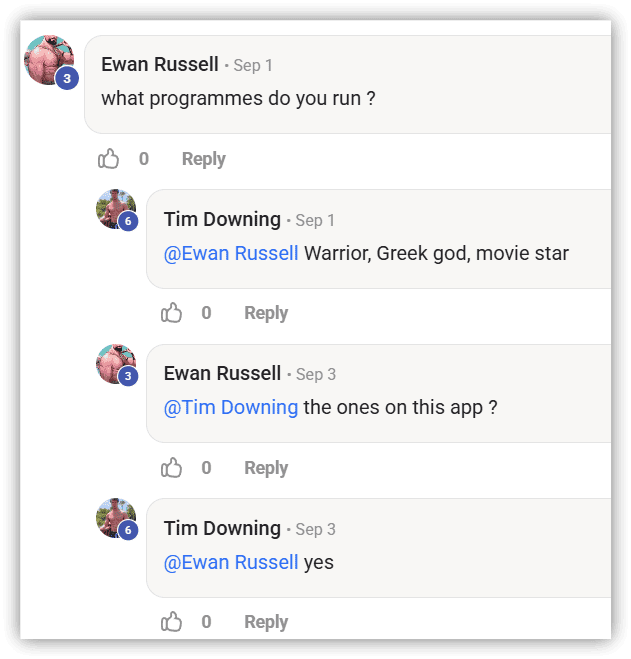Reply to Ewan's 'what programmes do you run' comment
Image resolution: width=631 pixels, height=659 pixels.
203,159
